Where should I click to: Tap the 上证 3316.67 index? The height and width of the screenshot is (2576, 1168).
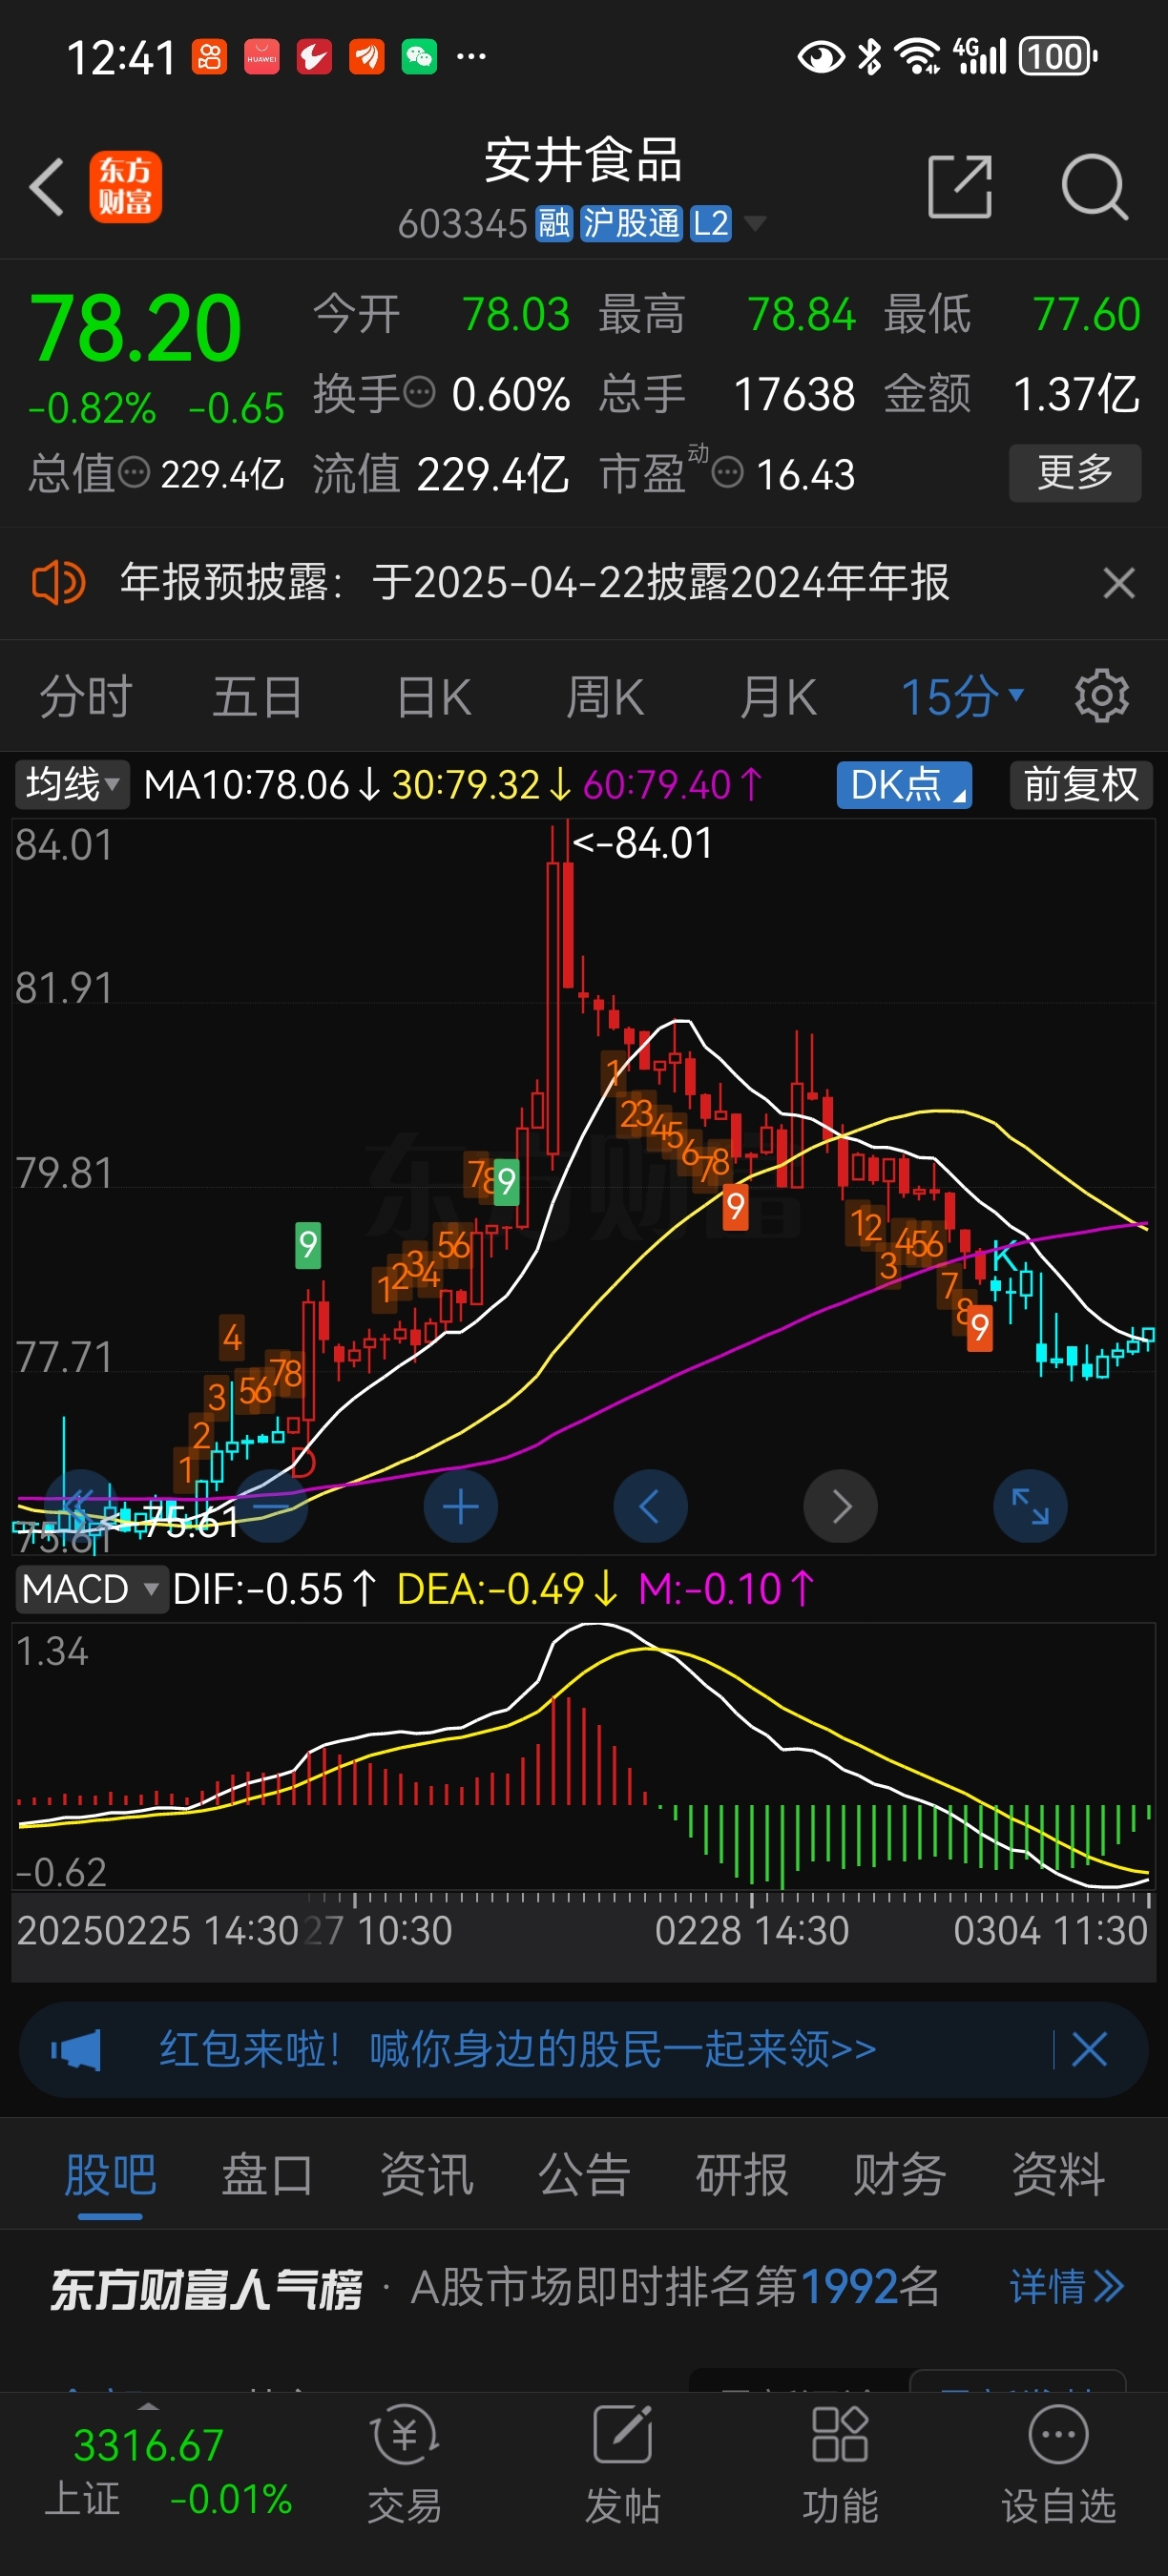pyautogui.click(x=168, y=2472)
